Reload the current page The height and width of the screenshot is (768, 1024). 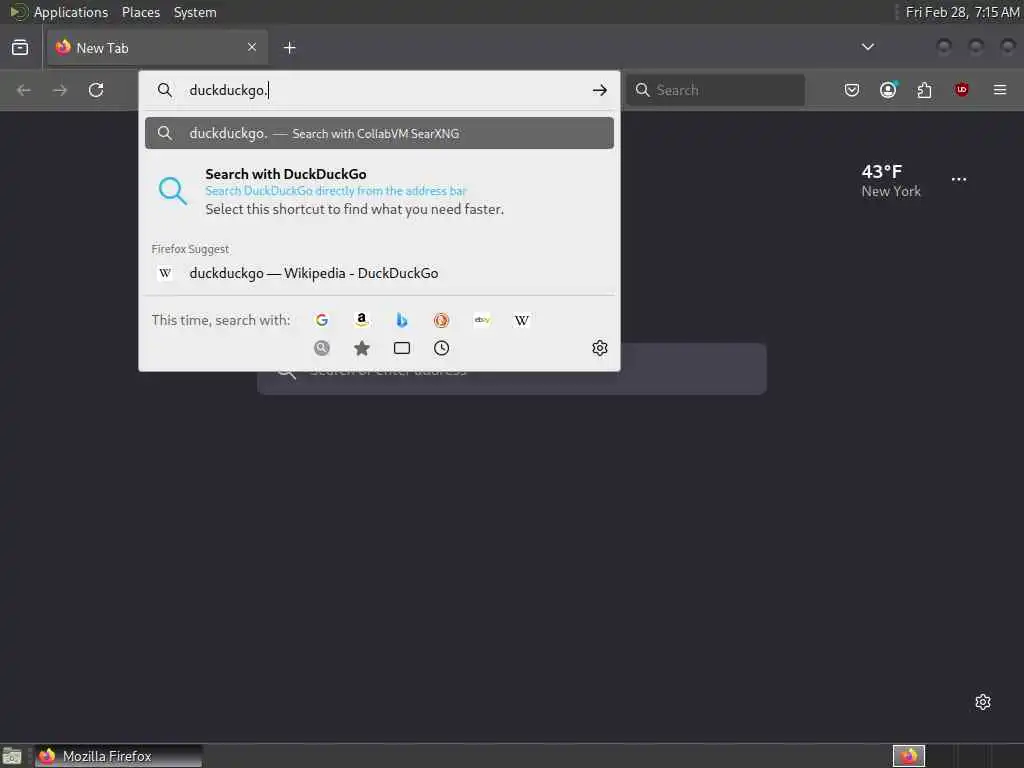click(x=96, y=90)
